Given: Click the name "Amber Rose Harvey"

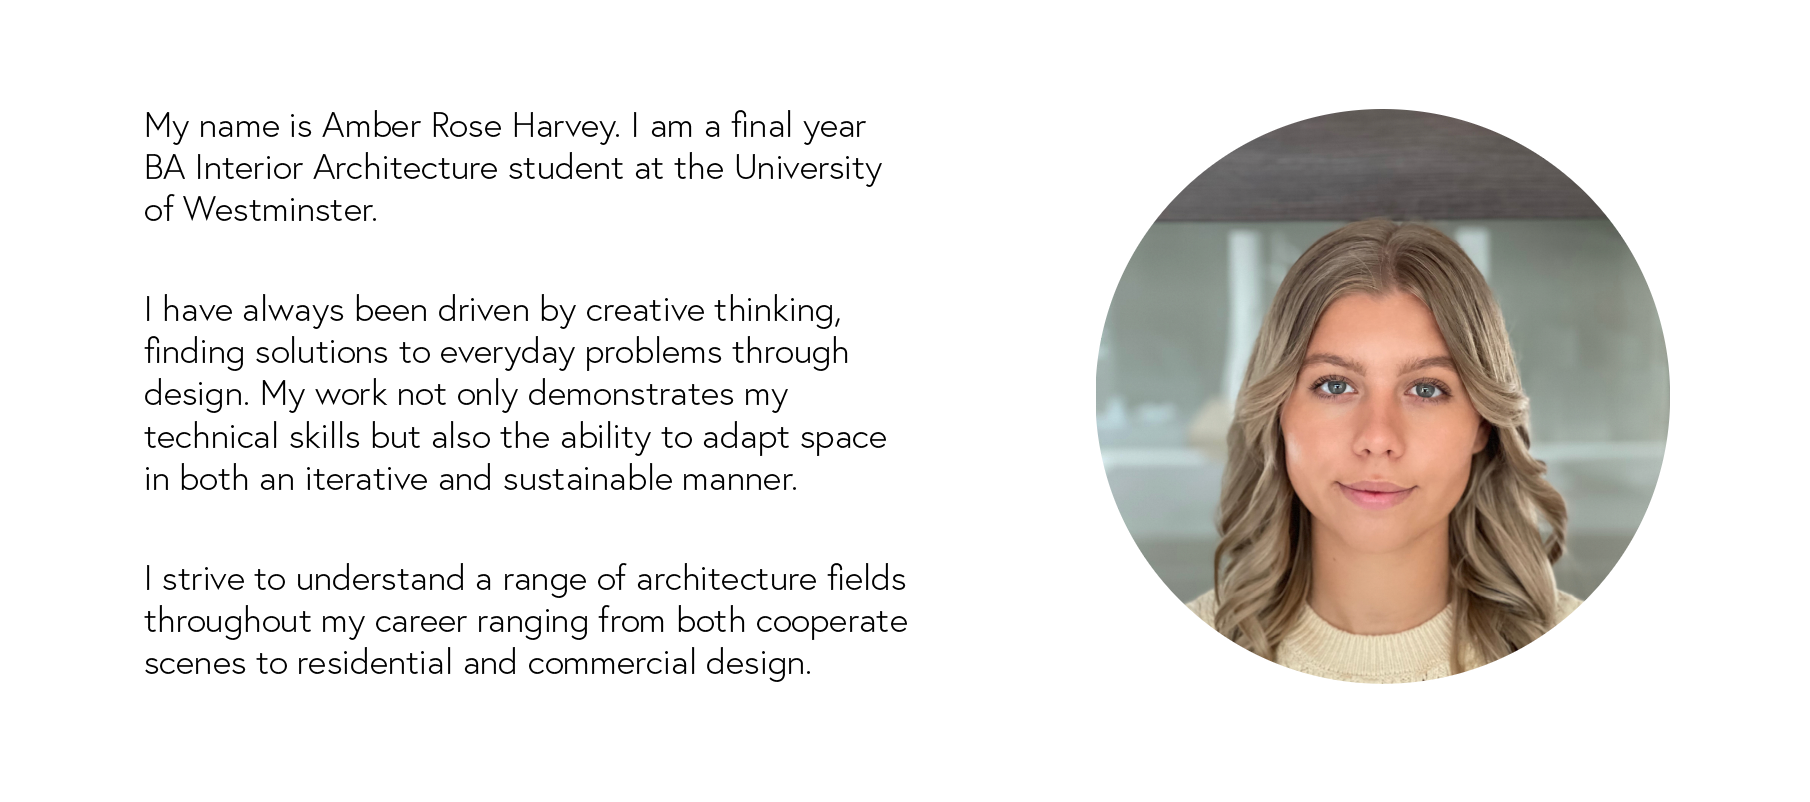Looking at the screenshot, I should 470,126.
